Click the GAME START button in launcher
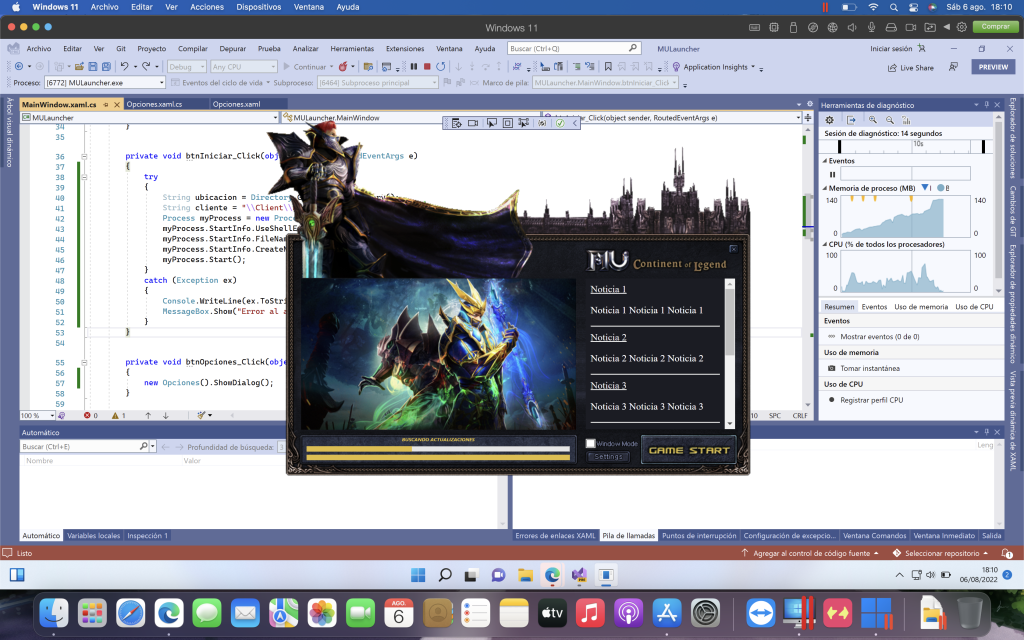 [689, 450]
